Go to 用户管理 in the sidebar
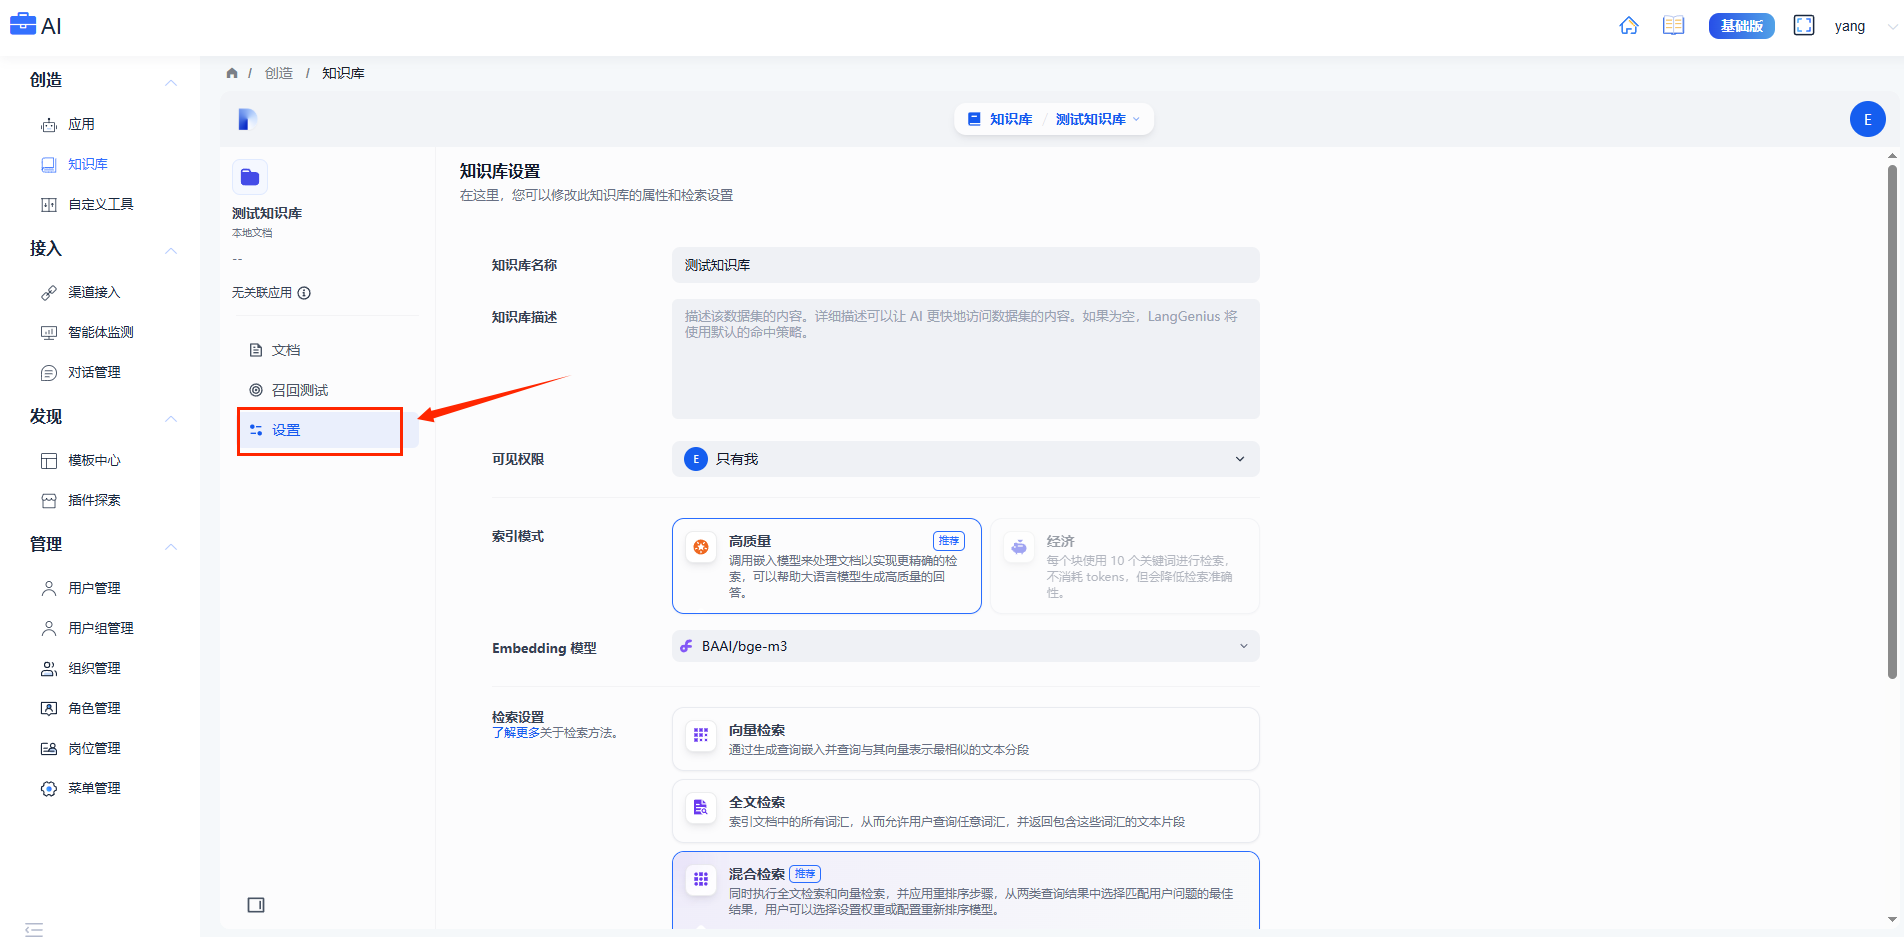1904x937 pixels. coord(94,588)
